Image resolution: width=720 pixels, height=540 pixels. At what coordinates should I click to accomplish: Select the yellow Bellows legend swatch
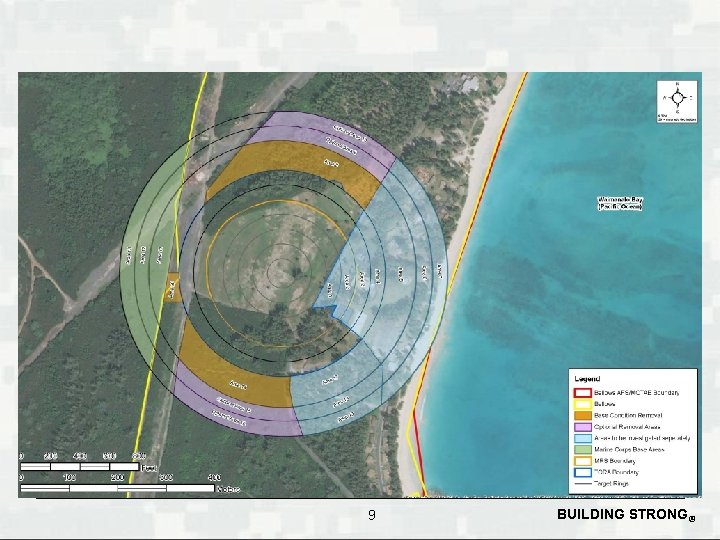click(583, 405)
